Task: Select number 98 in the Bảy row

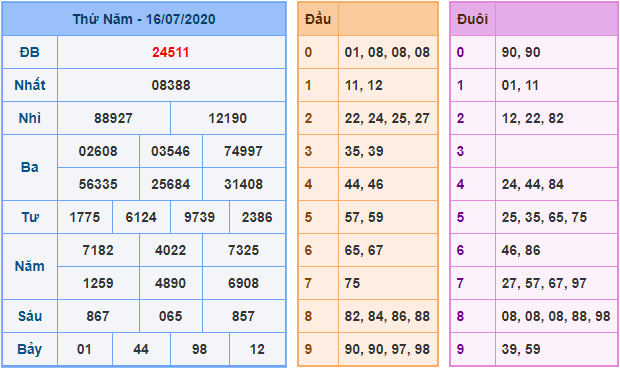Action: coord(199,349)
